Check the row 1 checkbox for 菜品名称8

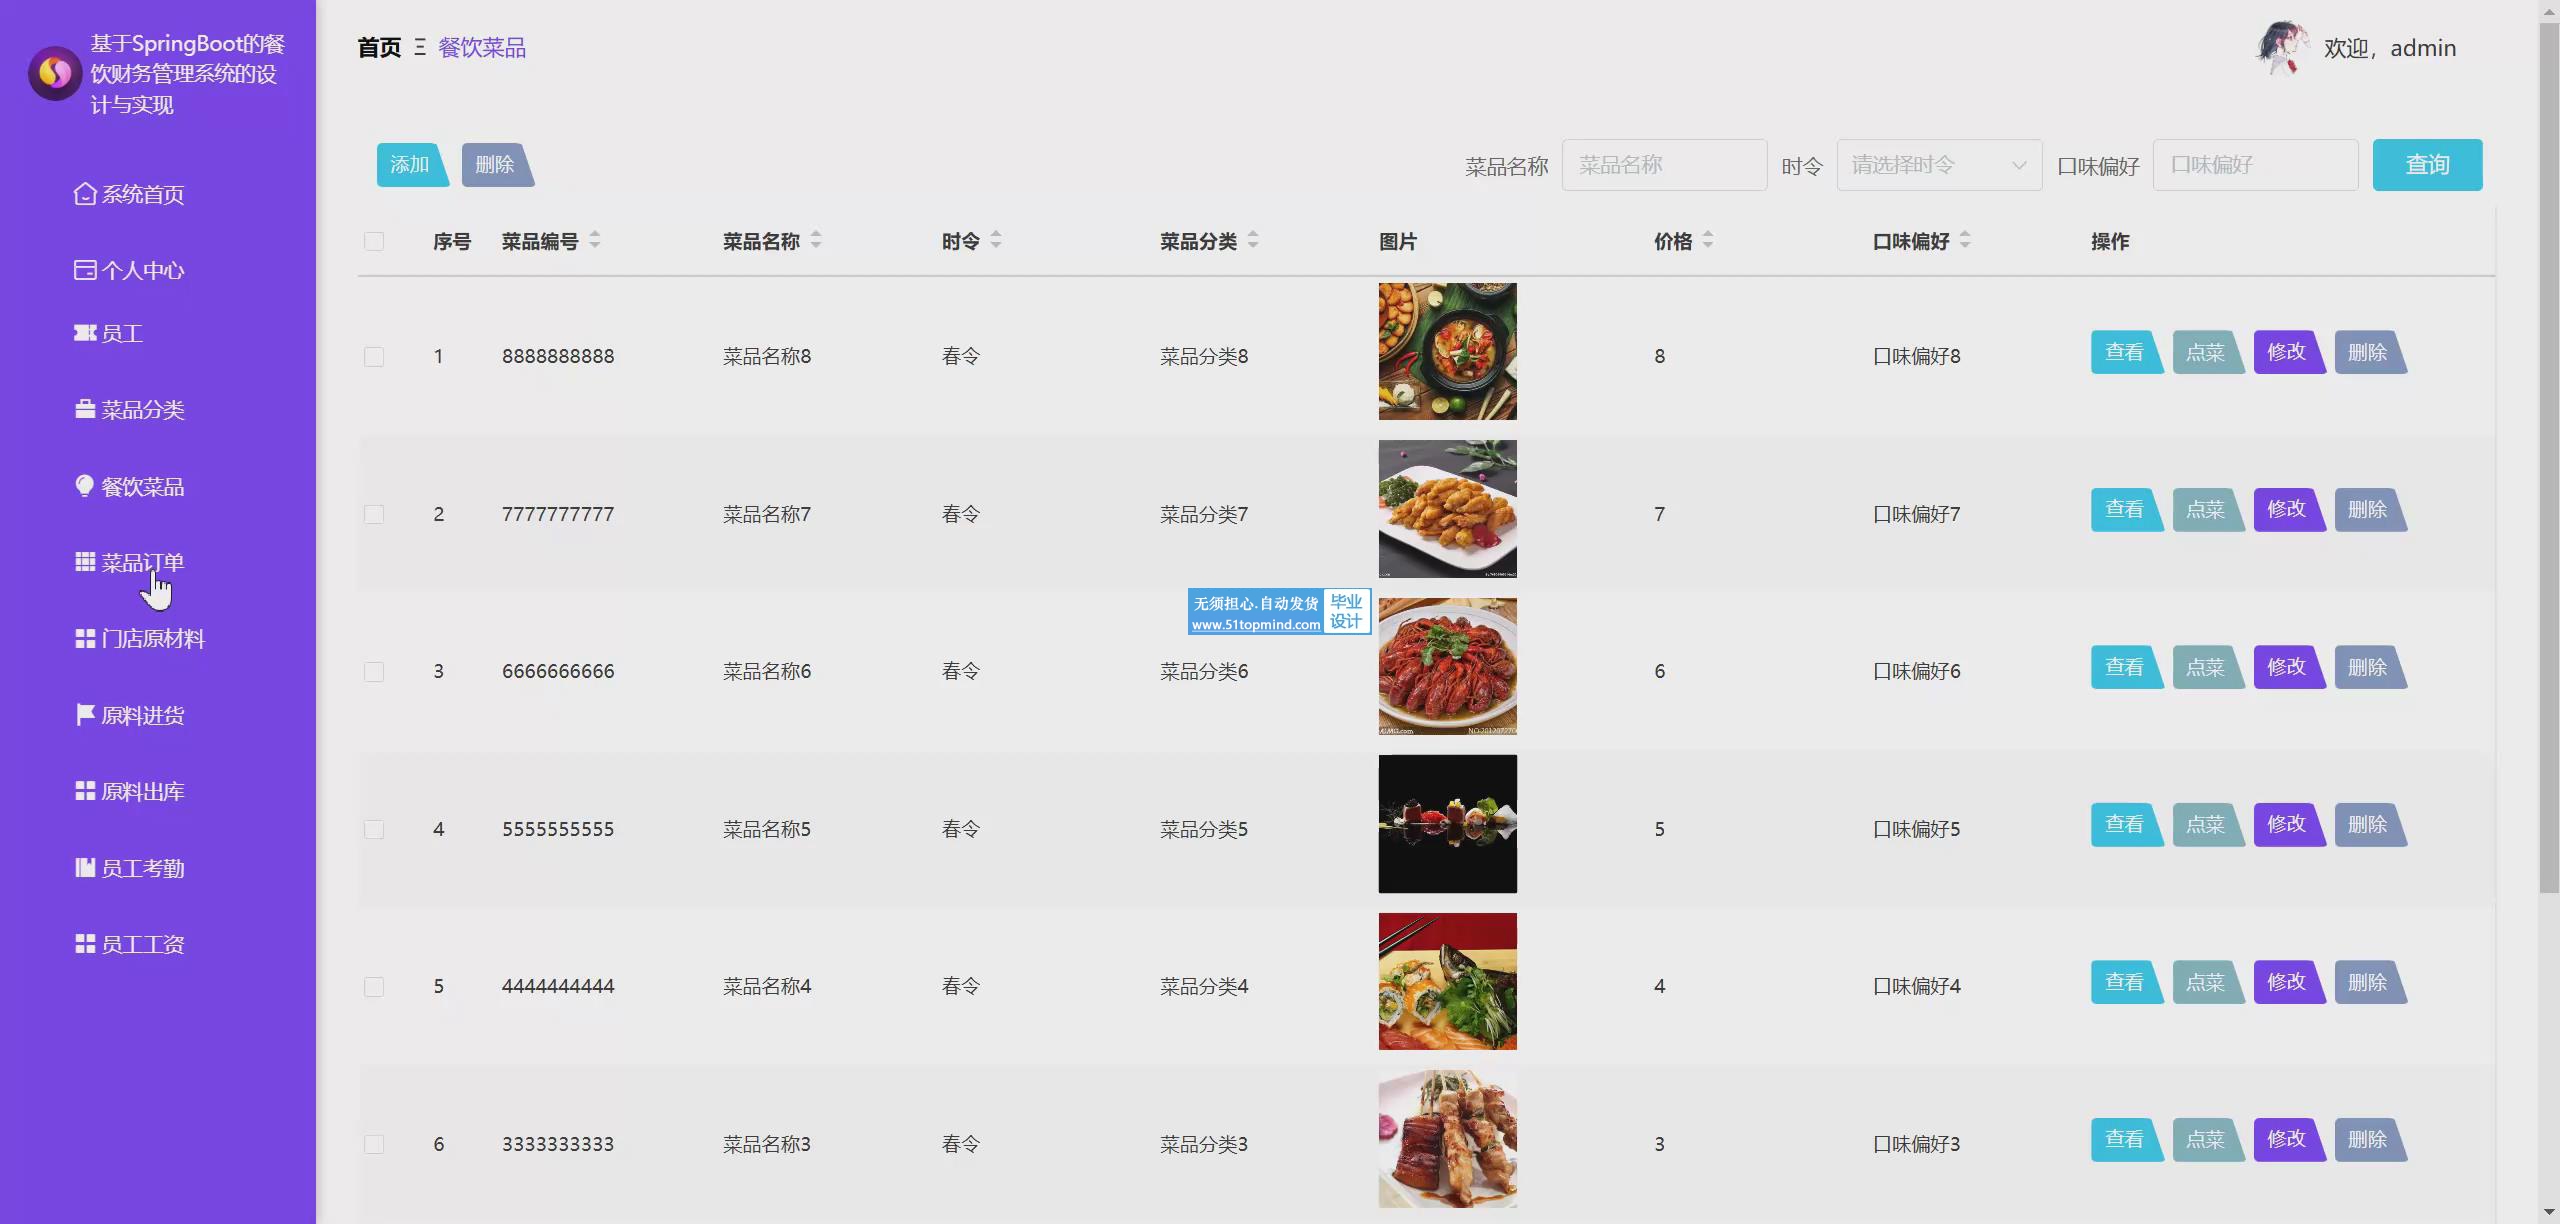[x=374, y=357]
